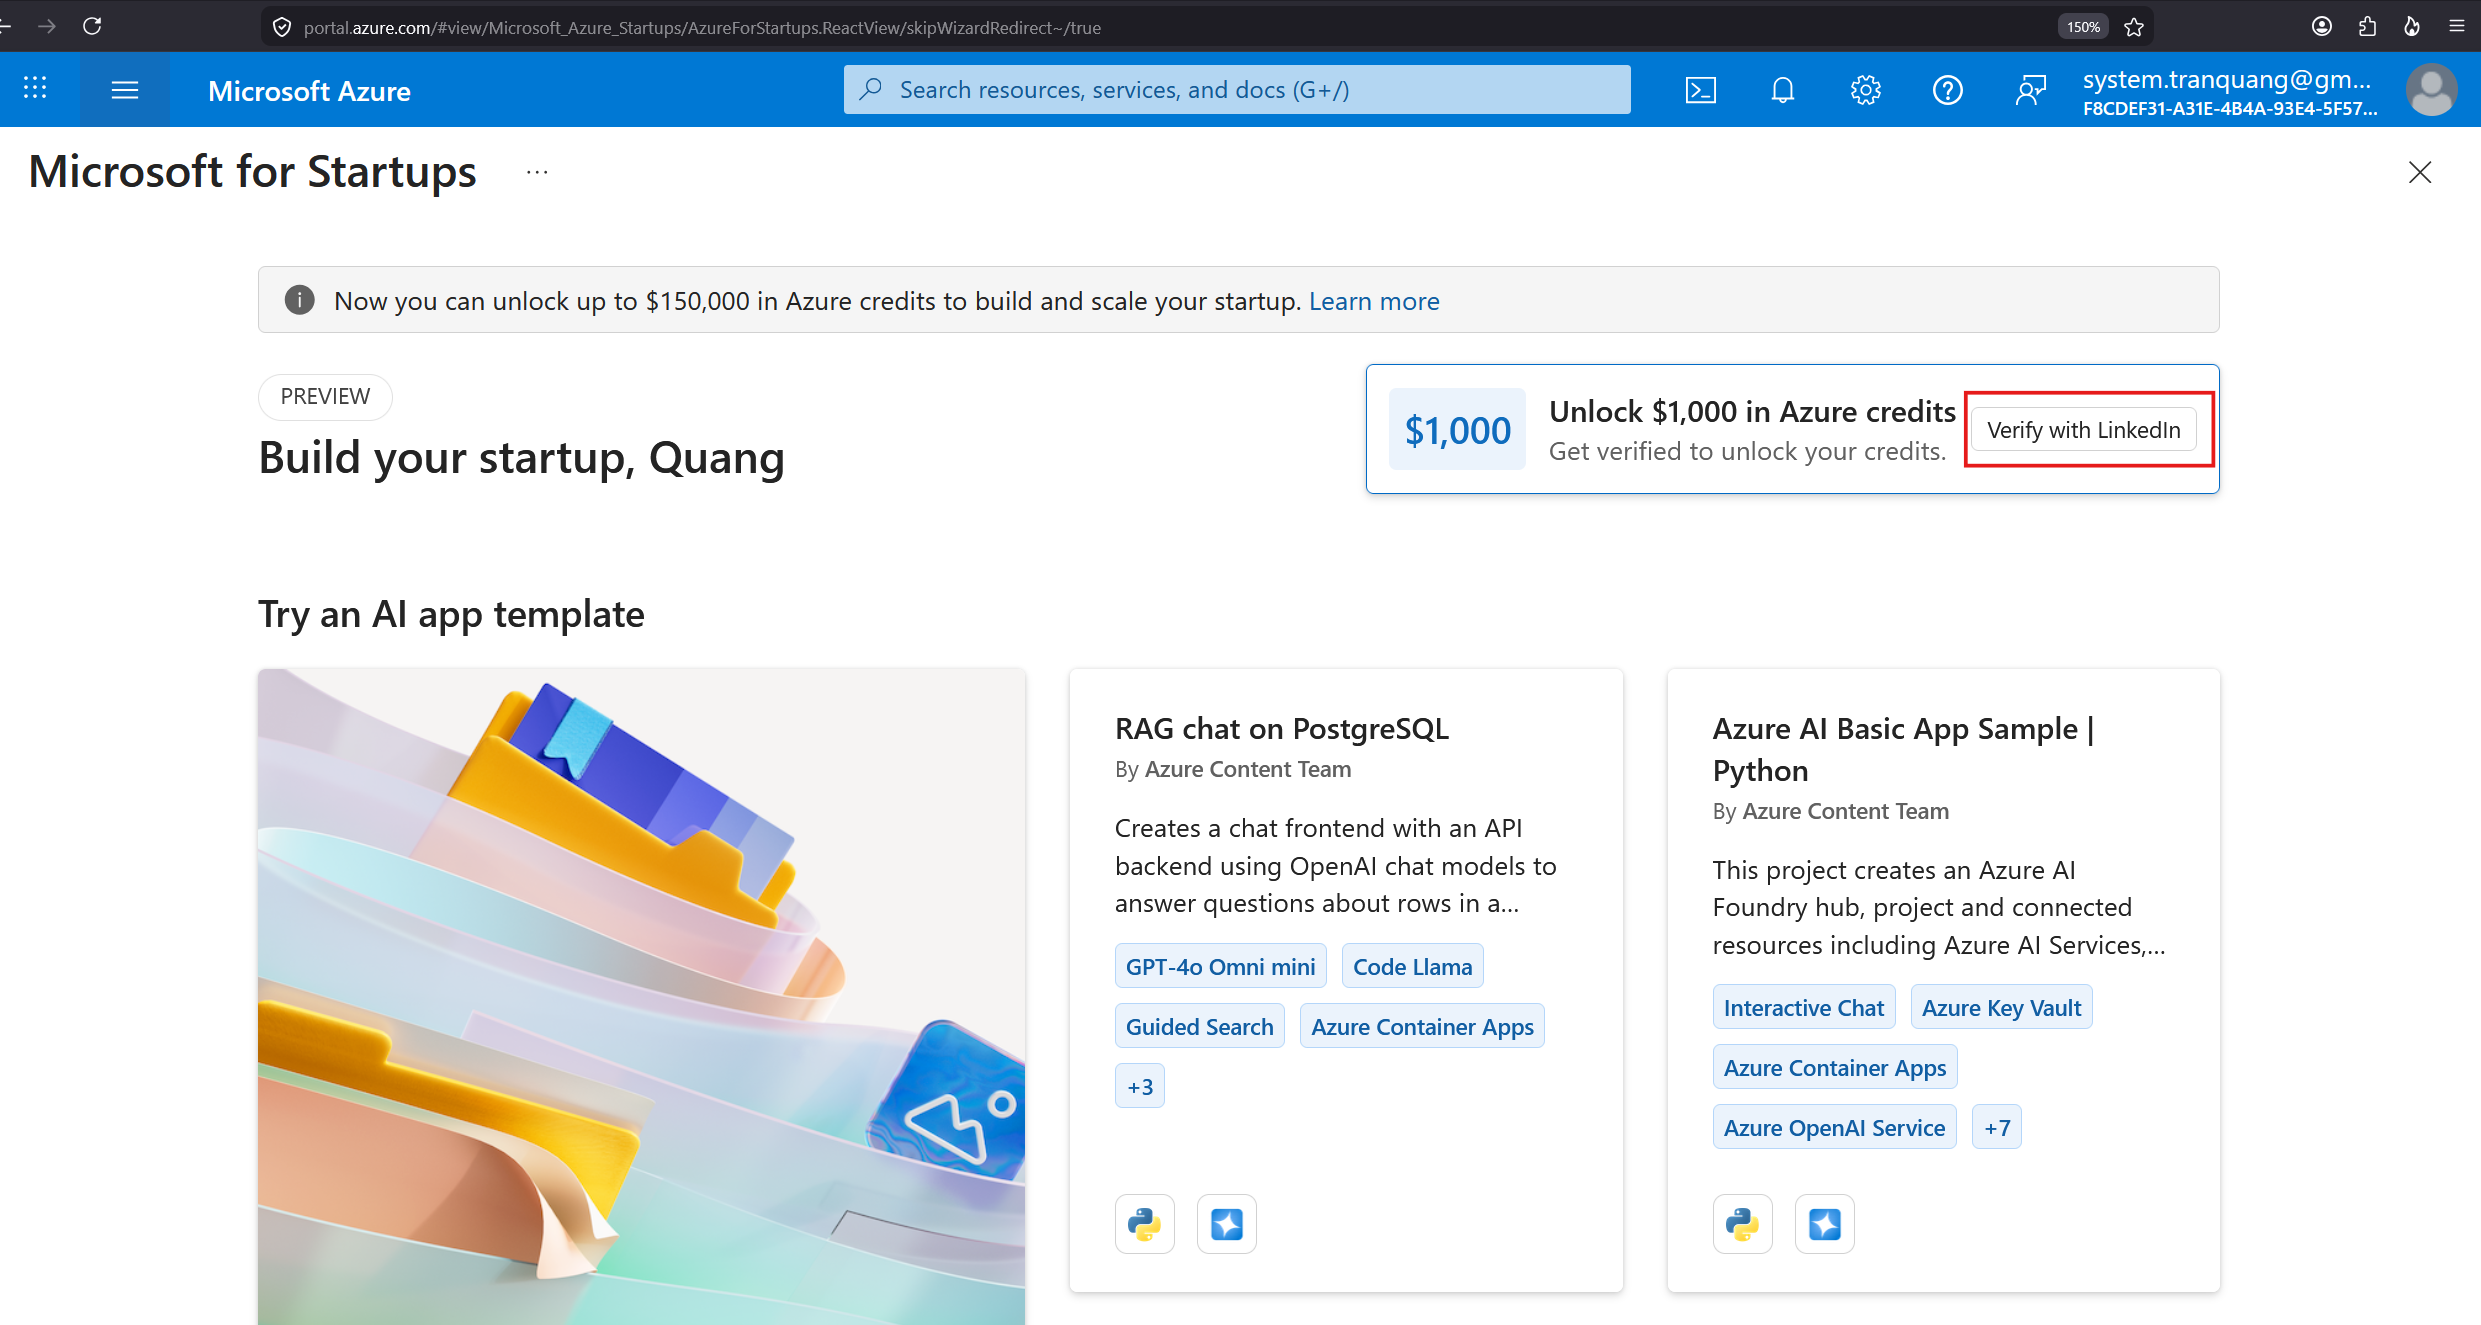Open the more options ellipsis beside page title

click(537, 172)
